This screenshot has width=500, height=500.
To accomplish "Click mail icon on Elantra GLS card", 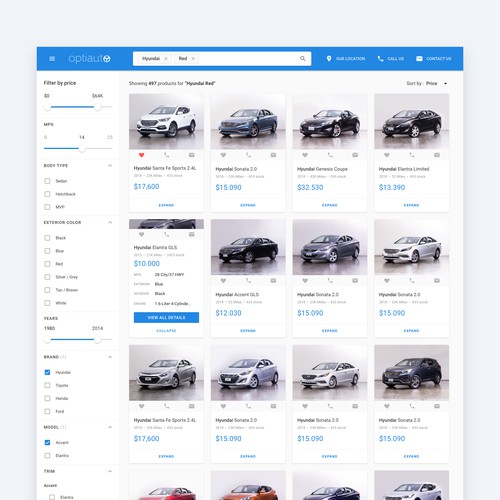I will (x=192, y=235).
